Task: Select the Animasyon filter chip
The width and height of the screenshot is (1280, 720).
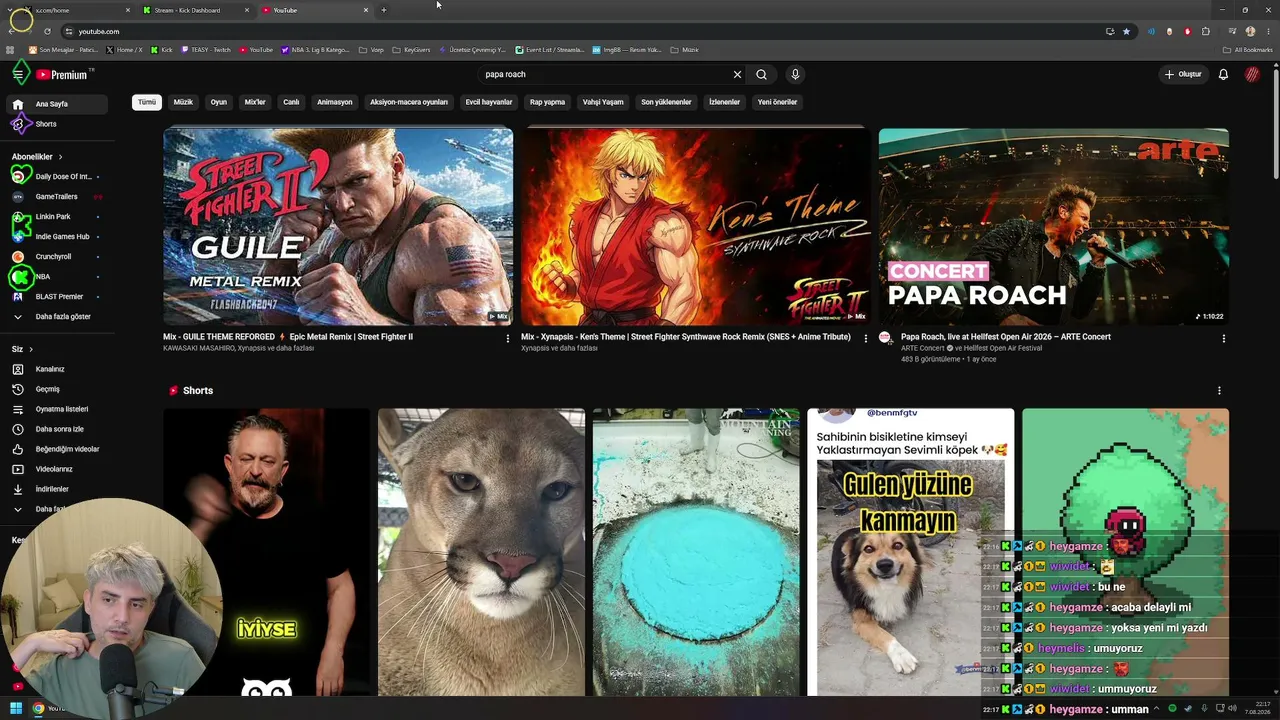Action: pyautogui.click(x=335, y=102)
